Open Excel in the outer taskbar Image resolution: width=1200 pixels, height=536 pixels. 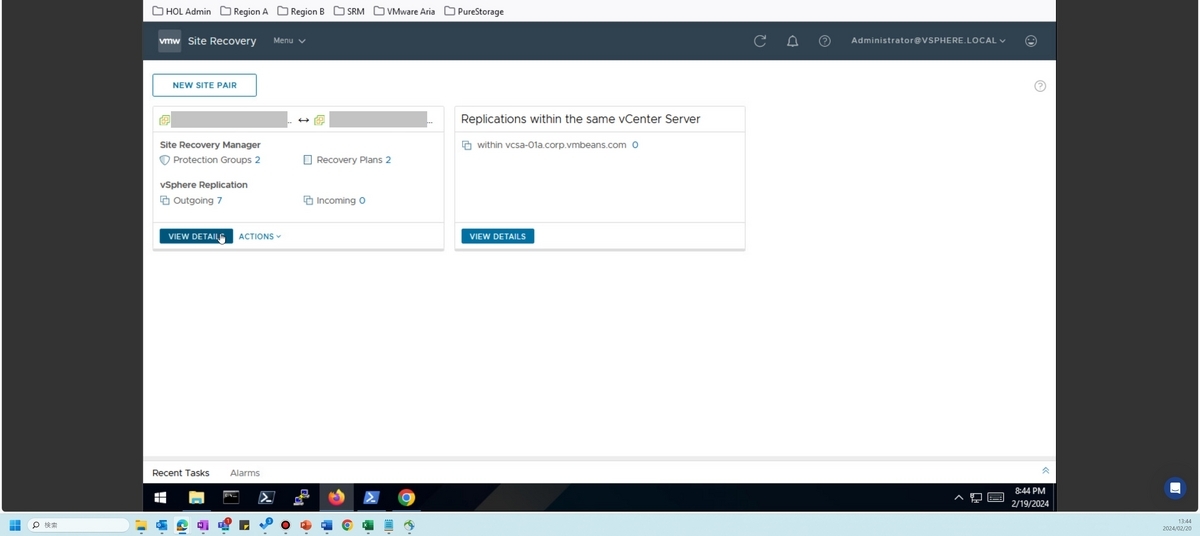pyautogui.click(x=368, y=525)
